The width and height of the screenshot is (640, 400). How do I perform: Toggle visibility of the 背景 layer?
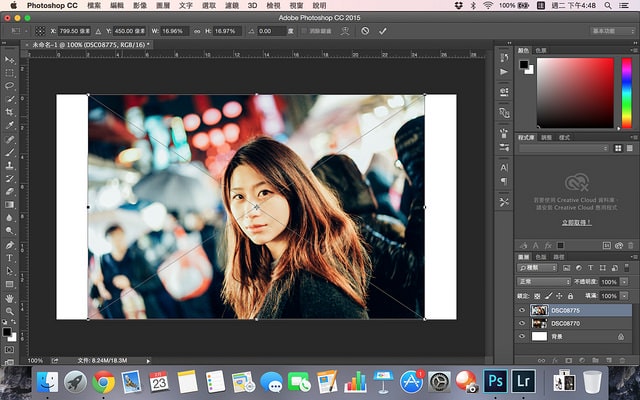[x=522, y=338]
